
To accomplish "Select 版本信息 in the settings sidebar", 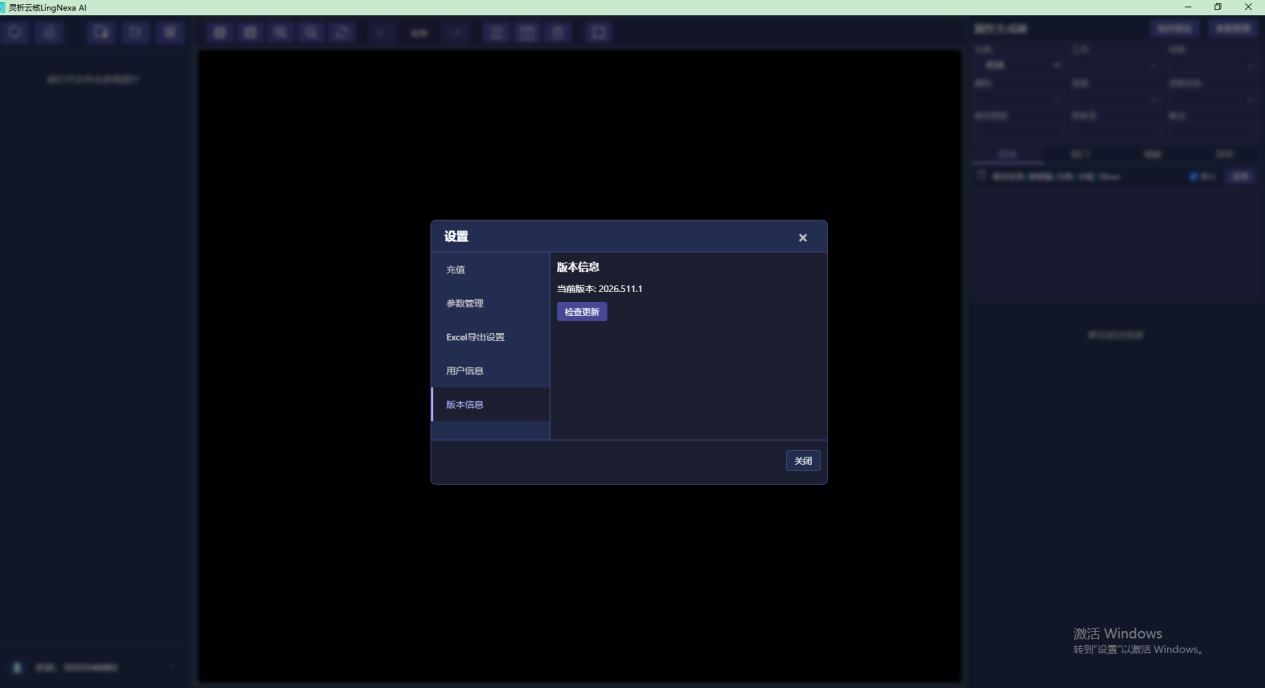I will 490,404.
